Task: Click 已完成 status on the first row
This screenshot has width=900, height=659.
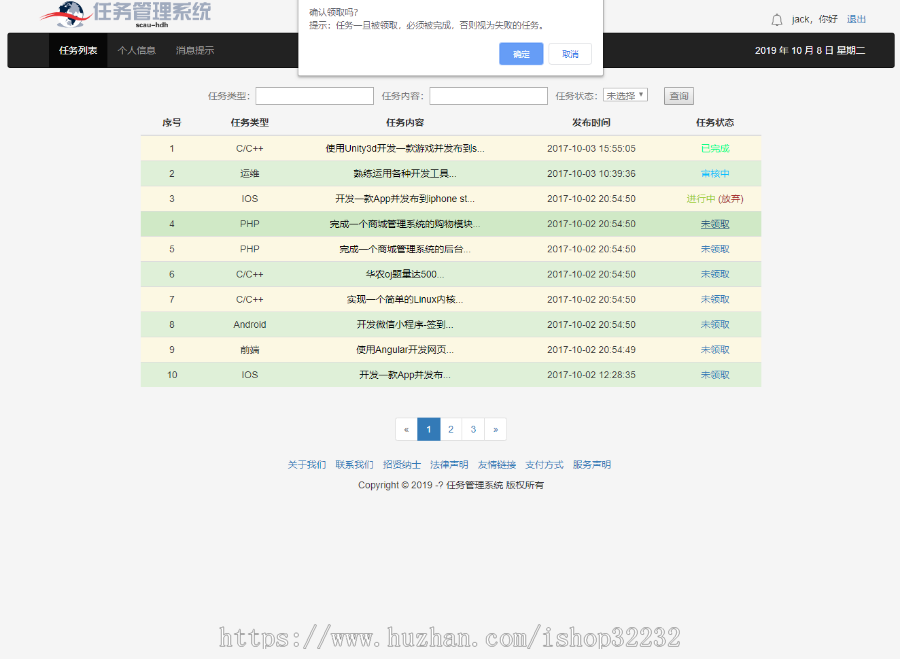Action: point(714,148)
